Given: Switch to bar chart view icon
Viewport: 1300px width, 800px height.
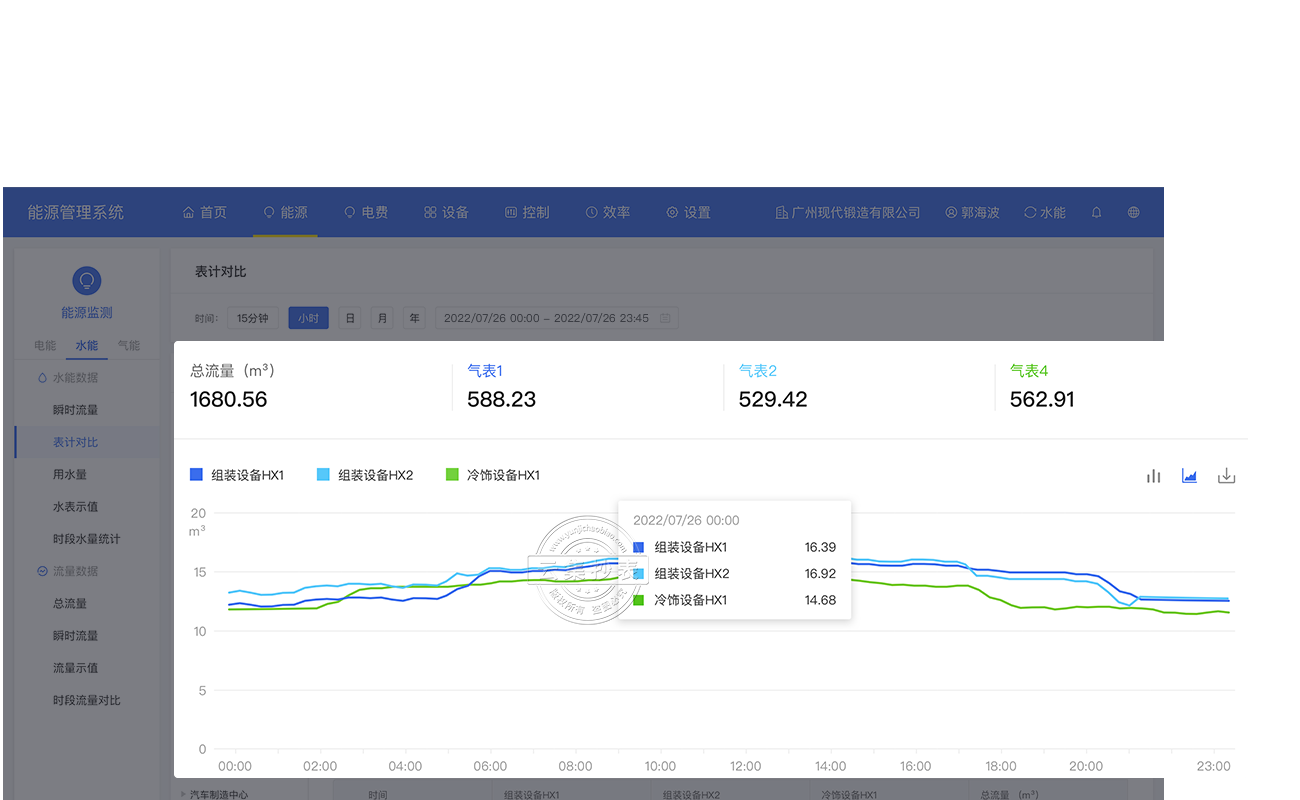Looking at the screenshot, I should pos(1153,476).
